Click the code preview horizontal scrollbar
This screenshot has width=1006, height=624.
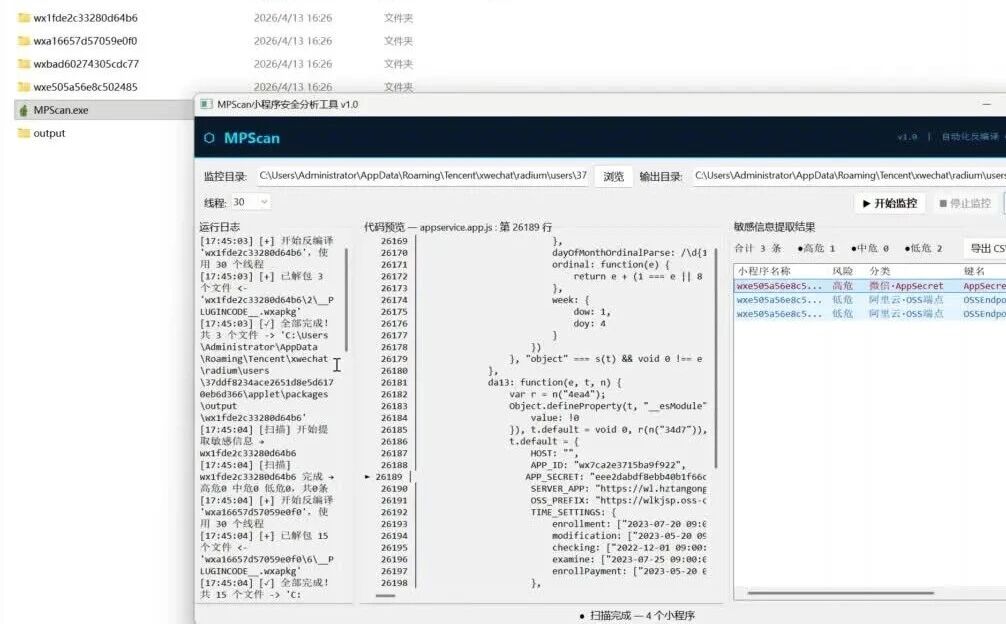[385, 596]
